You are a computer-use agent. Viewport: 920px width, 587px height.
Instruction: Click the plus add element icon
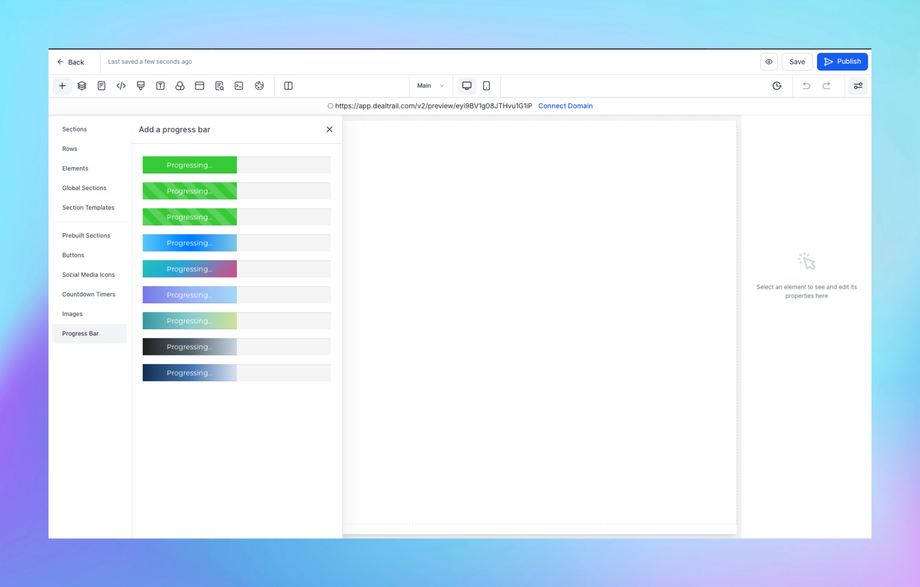tap(62, 86)
